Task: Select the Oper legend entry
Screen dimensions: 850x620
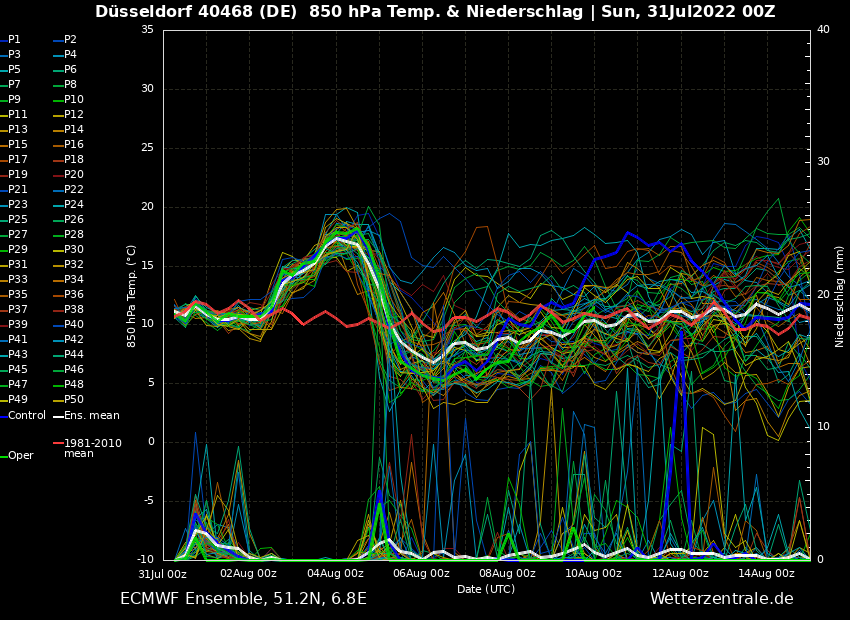Action: (x=21, y=456)
